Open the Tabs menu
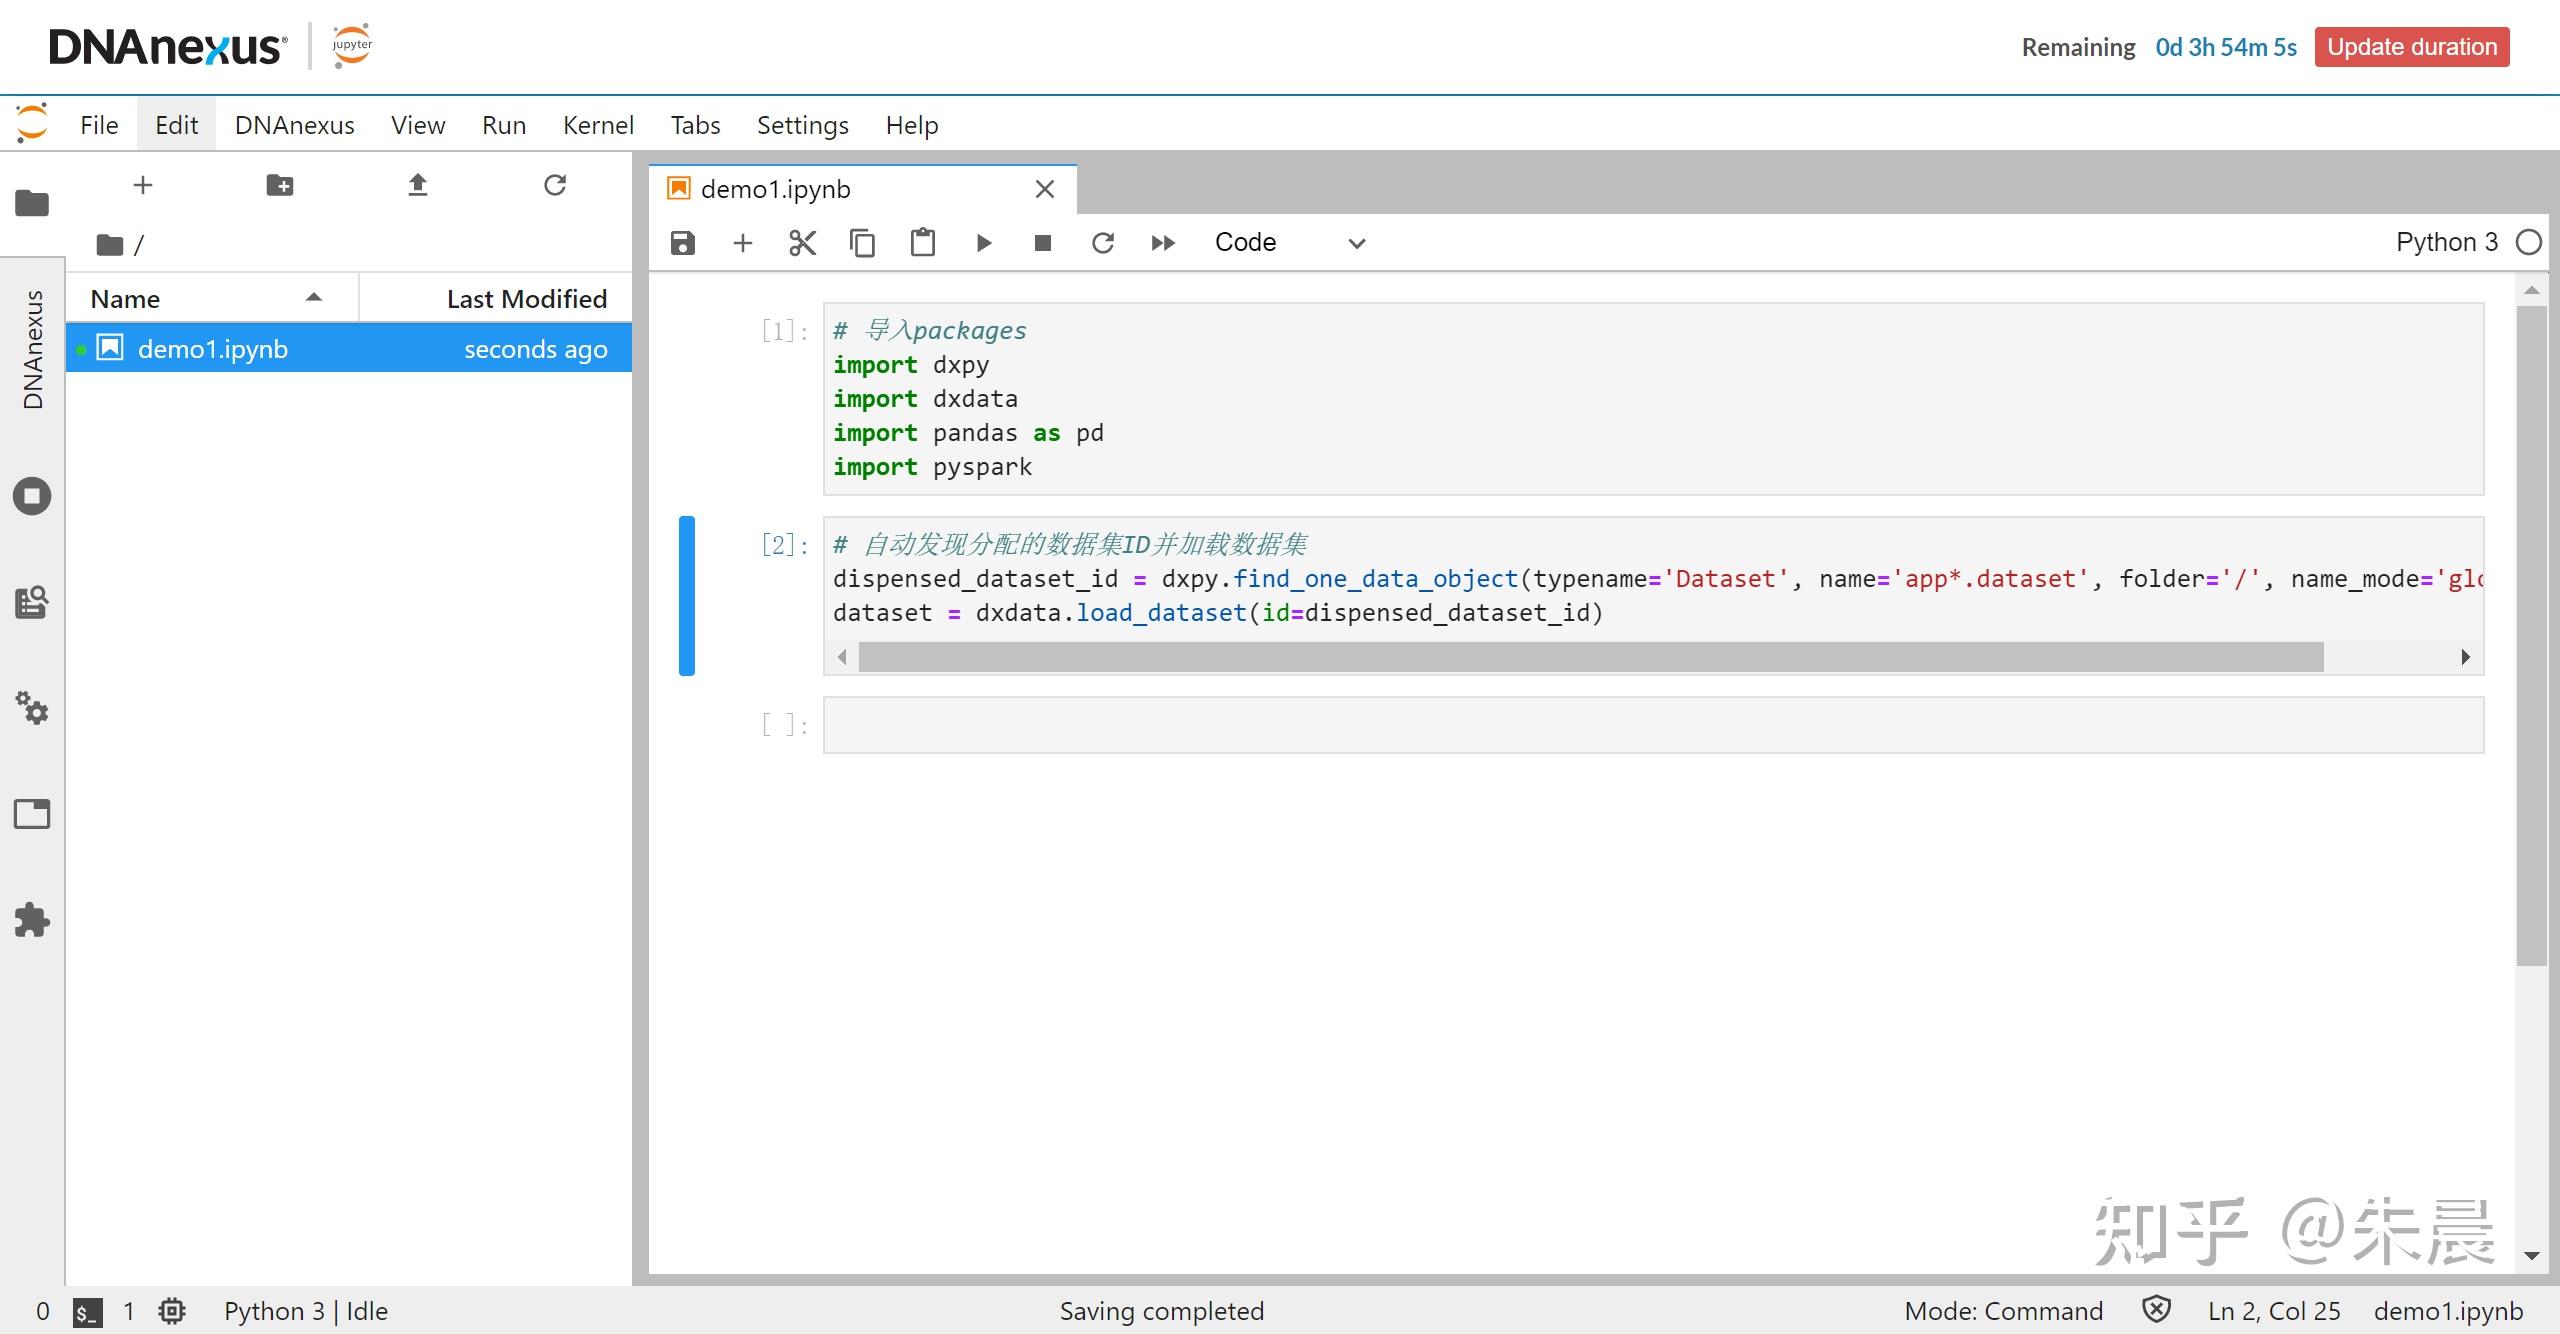2560x1334 pixels. tap(695, 125)
